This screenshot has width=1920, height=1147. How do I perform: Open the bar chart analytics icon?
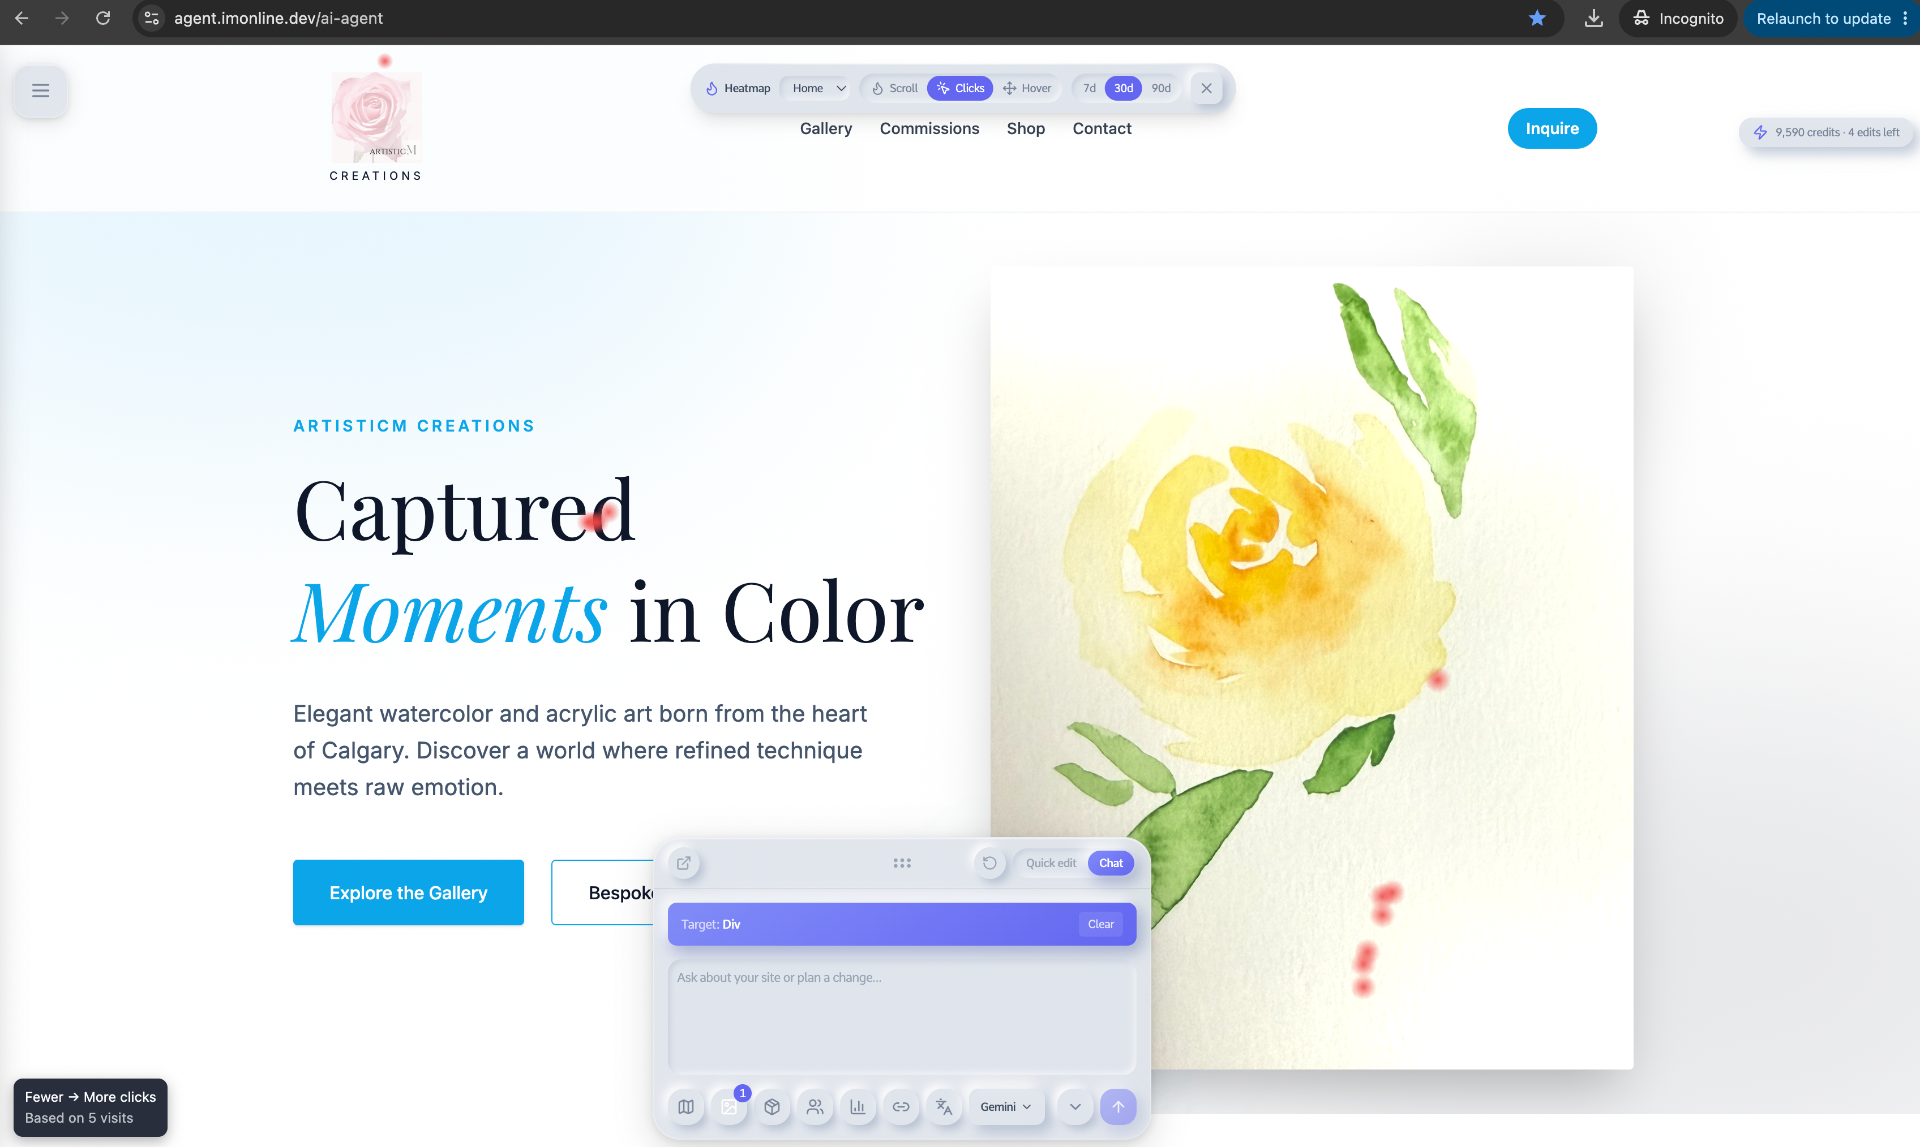pyautogui.click(x=858, y=1107)
